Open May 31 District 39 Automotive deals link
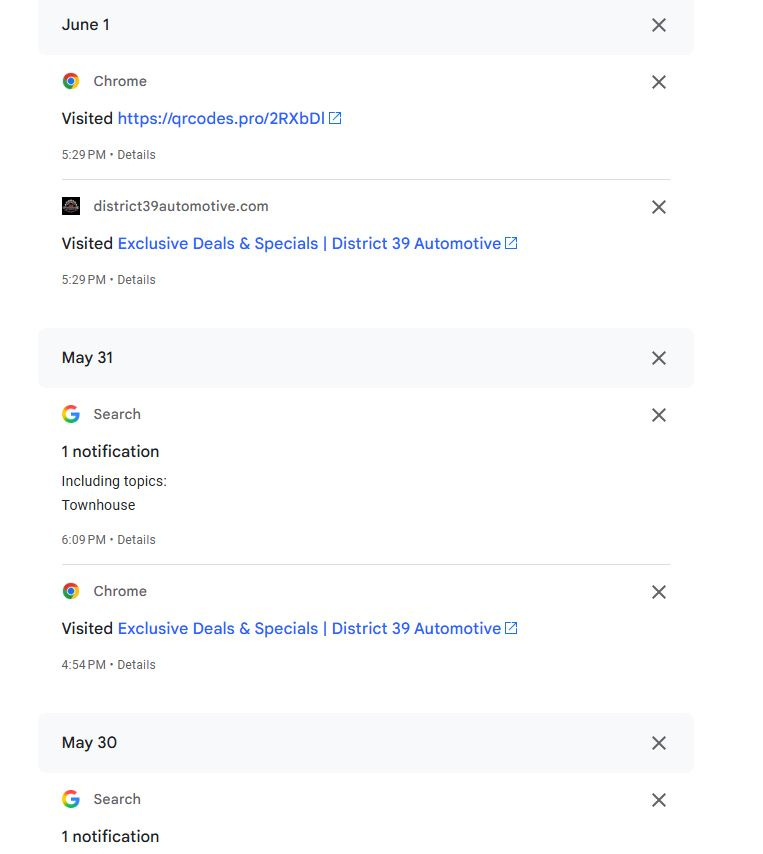Viewport: 763px width, 854px height. [309, 628]
